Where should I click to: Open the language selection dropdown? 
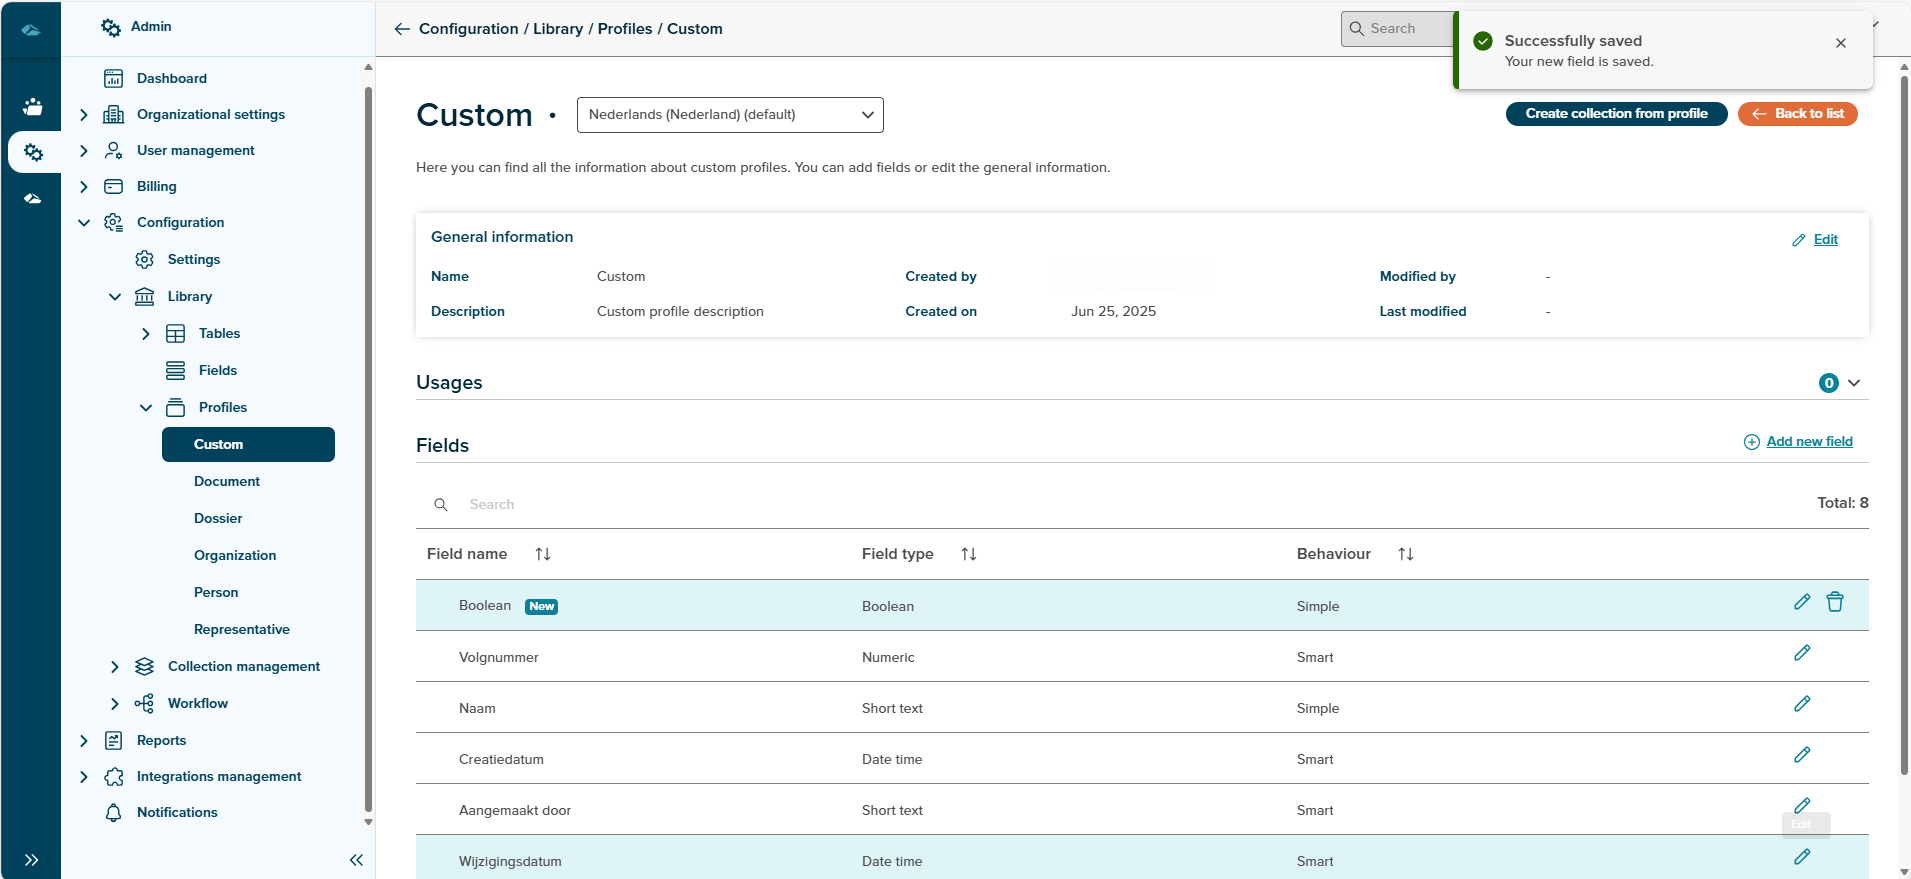click(x=729, y=115)
